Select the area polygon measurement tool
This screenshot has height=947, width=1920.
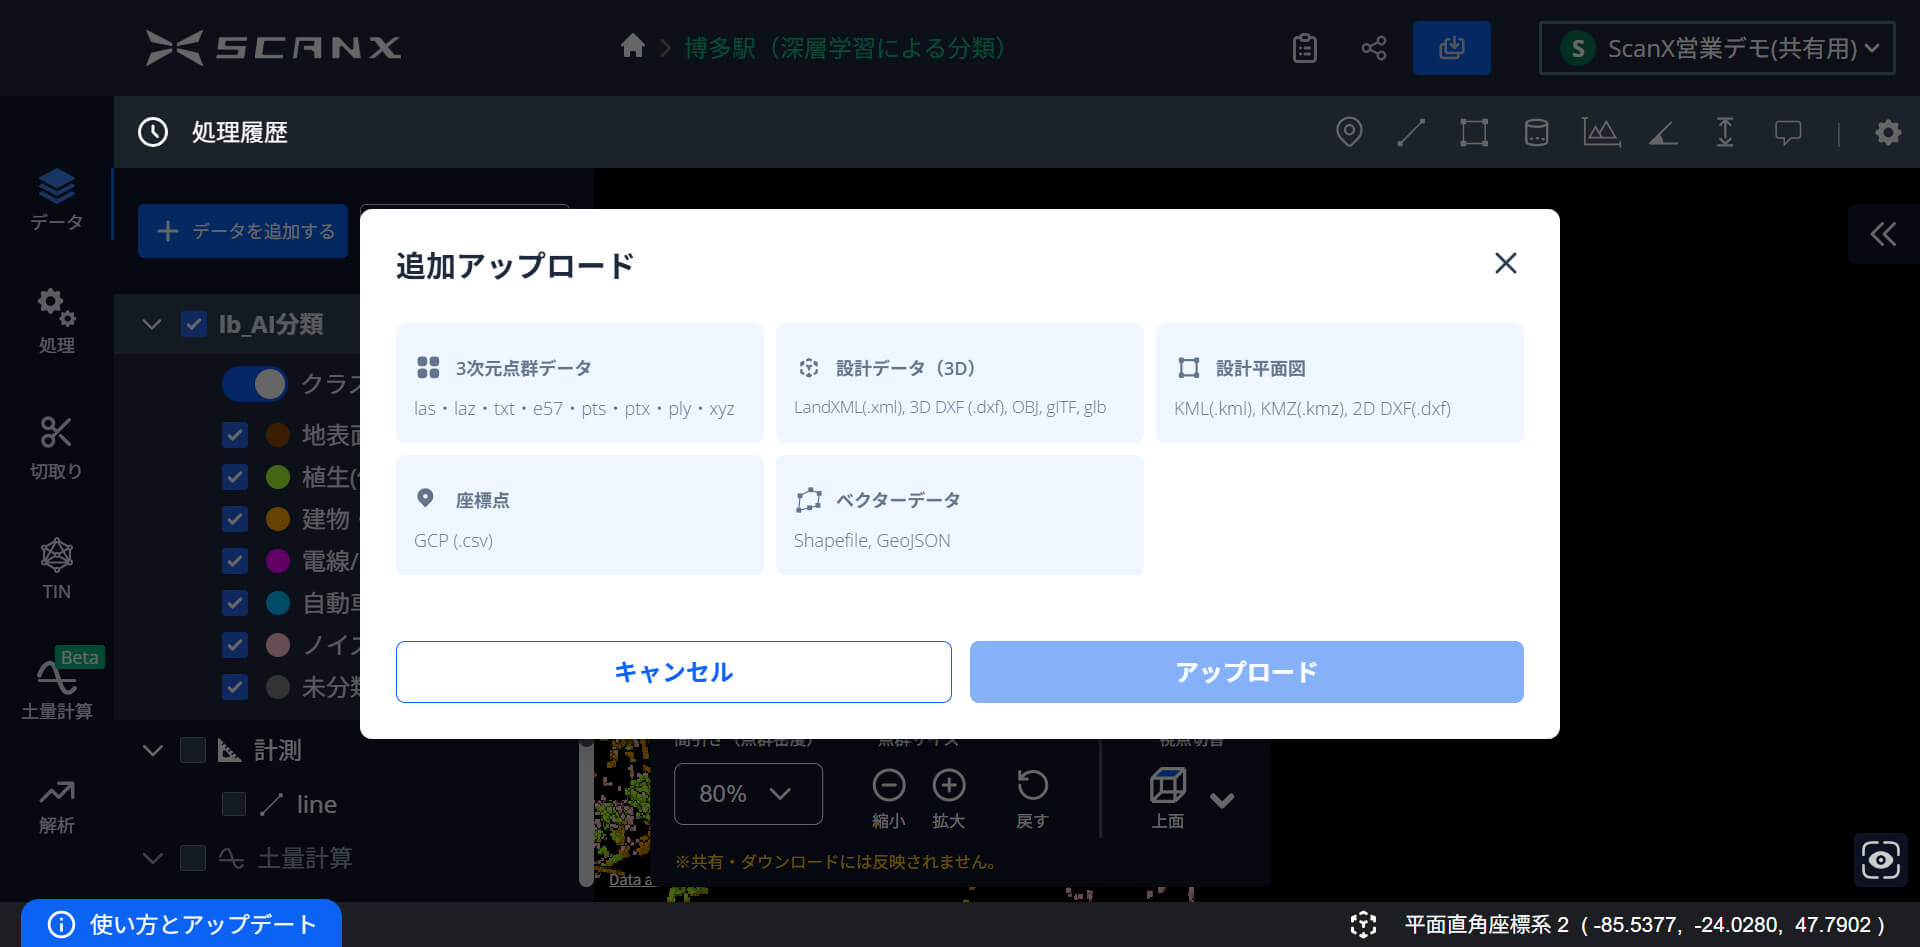coord(1473,132)
